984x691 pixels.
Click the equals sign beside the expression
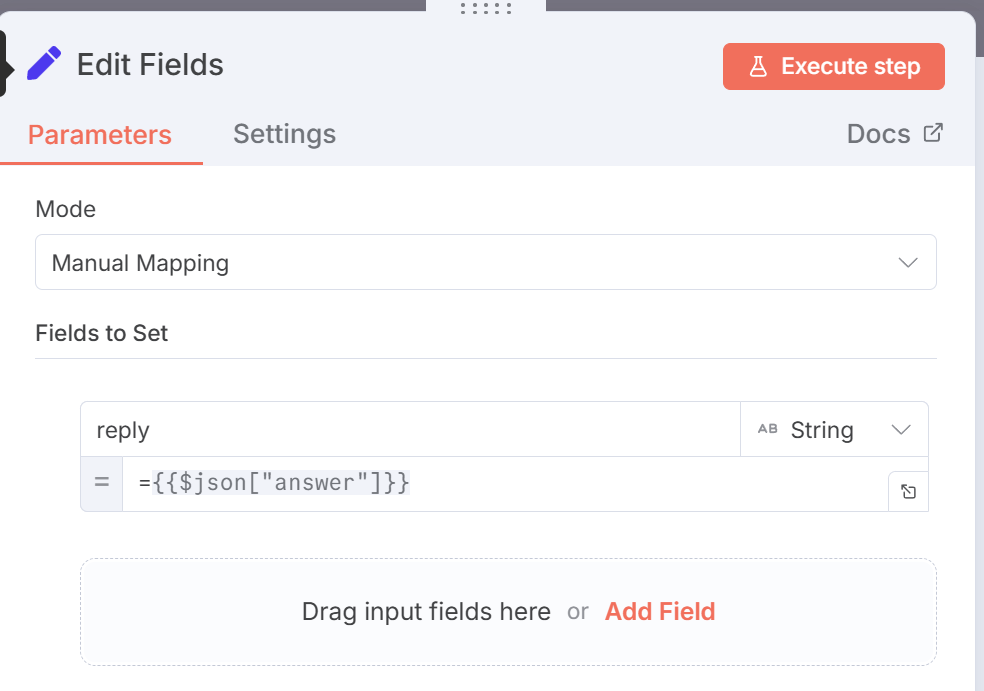click(101, 484)
